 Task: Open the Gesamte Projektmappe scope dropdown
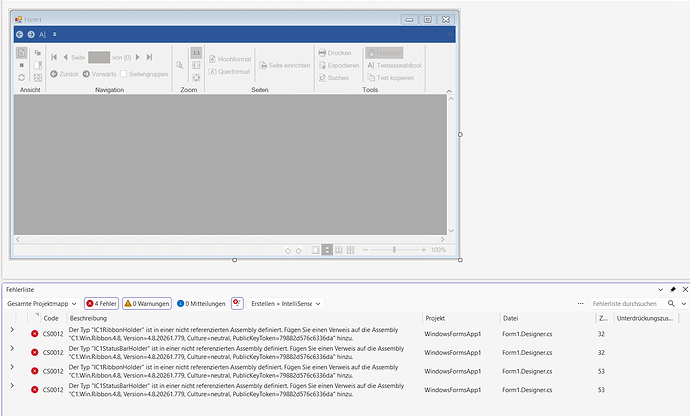click(x=42, y=304)
